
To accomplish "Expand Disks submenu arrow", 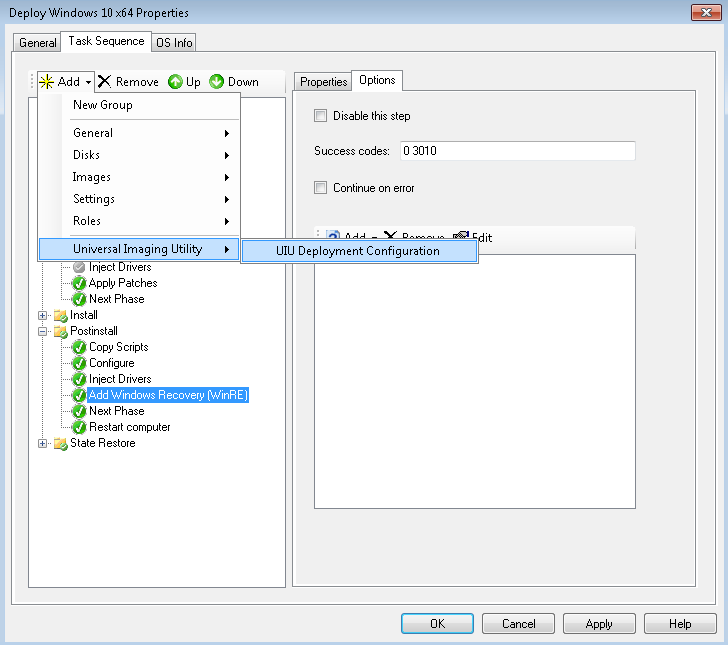I will click(x=227, y=156).
